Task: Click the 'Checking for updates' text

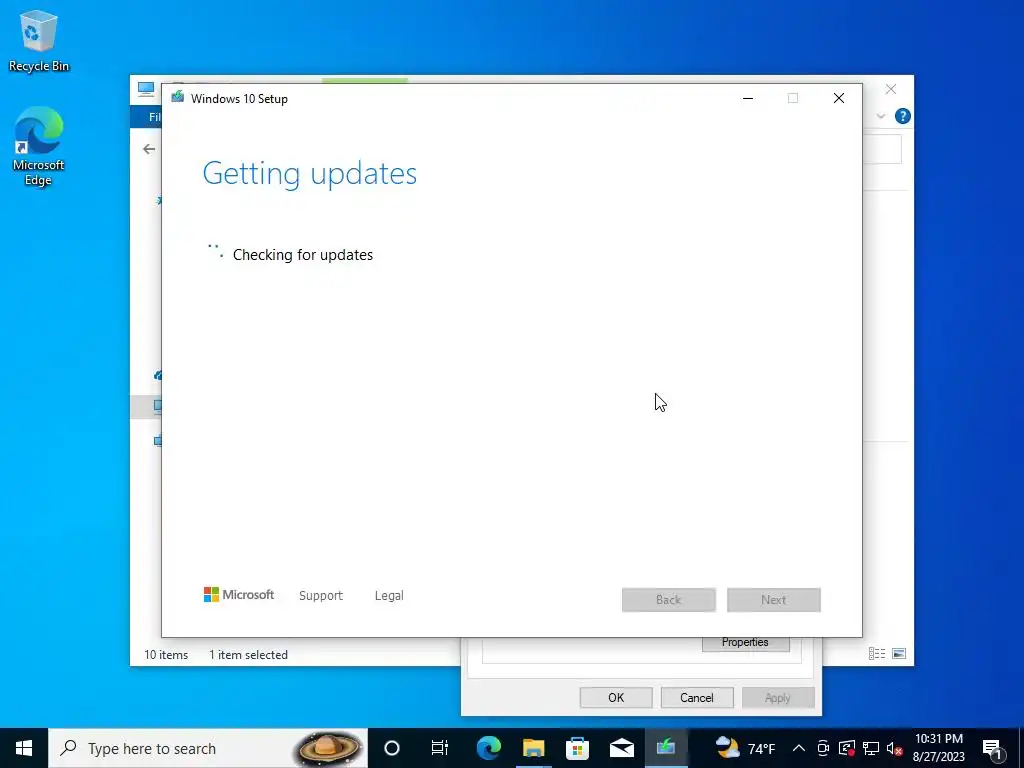Action: coord(303,255)
